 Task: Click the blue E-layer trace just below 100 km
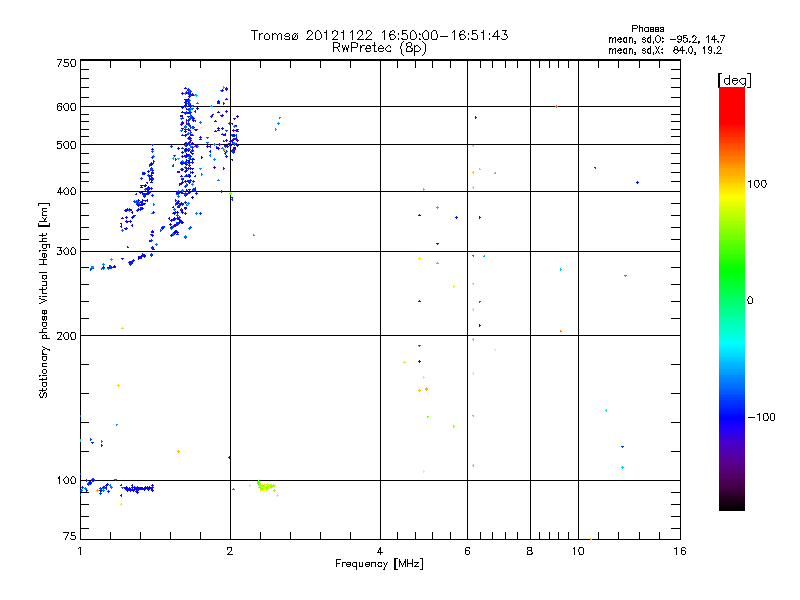pos(138,489)
